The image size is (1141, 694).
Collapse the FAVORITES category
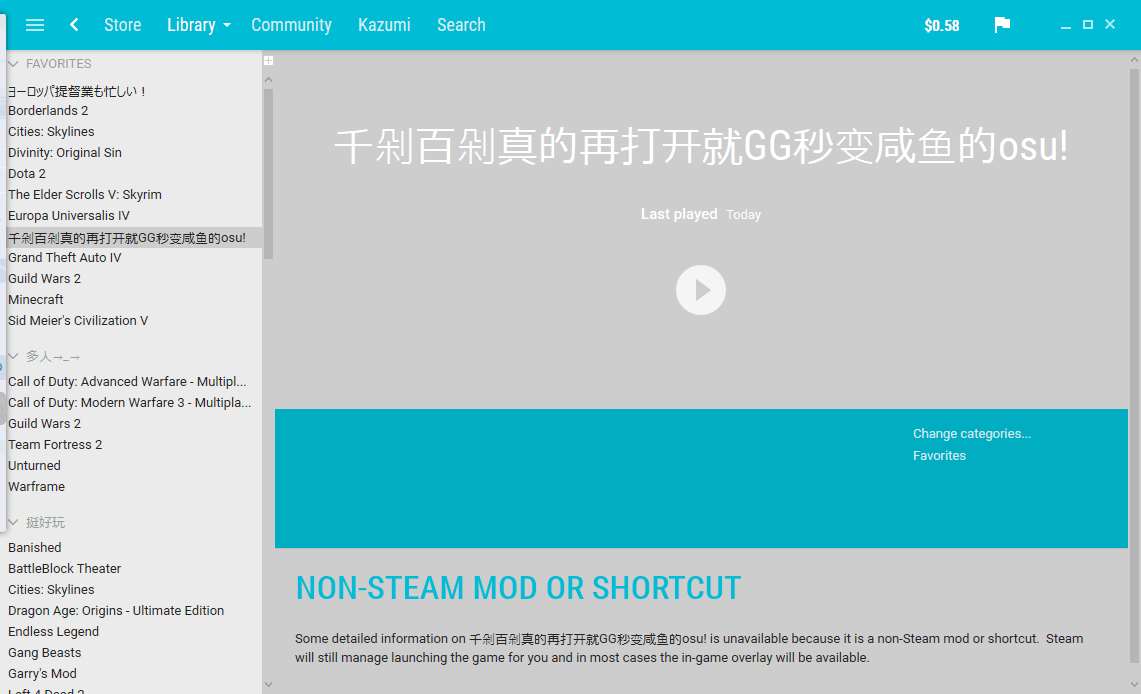(x=13, y=64)
